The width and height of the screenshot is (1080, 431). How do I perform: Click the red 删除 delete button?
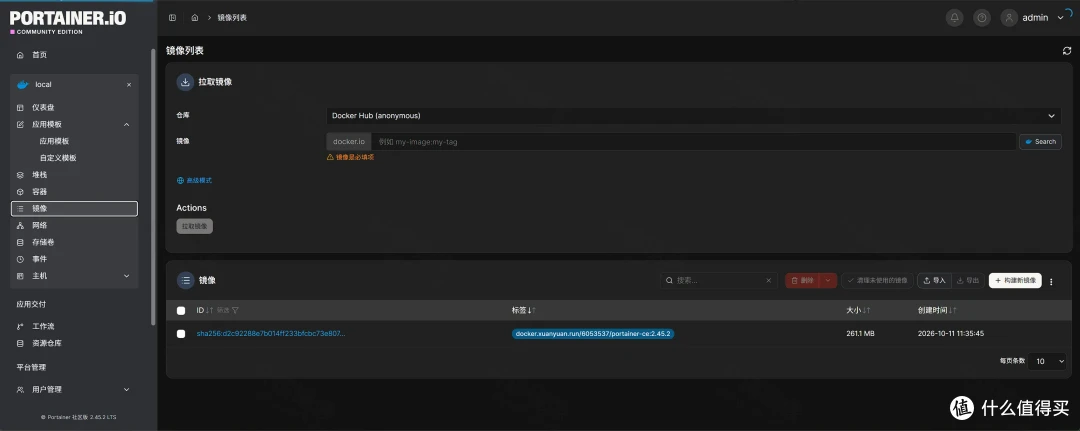coord(802,280)
